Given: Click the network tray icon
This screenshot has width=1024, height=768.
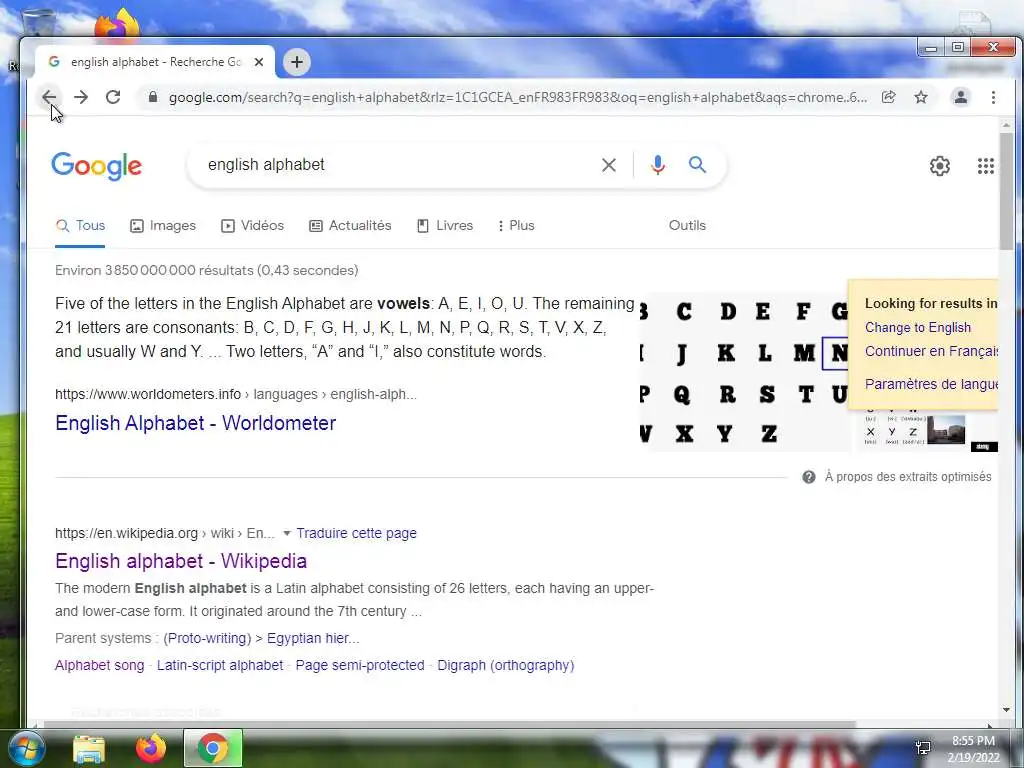Looking at the screenshot, I should point(923,748).
